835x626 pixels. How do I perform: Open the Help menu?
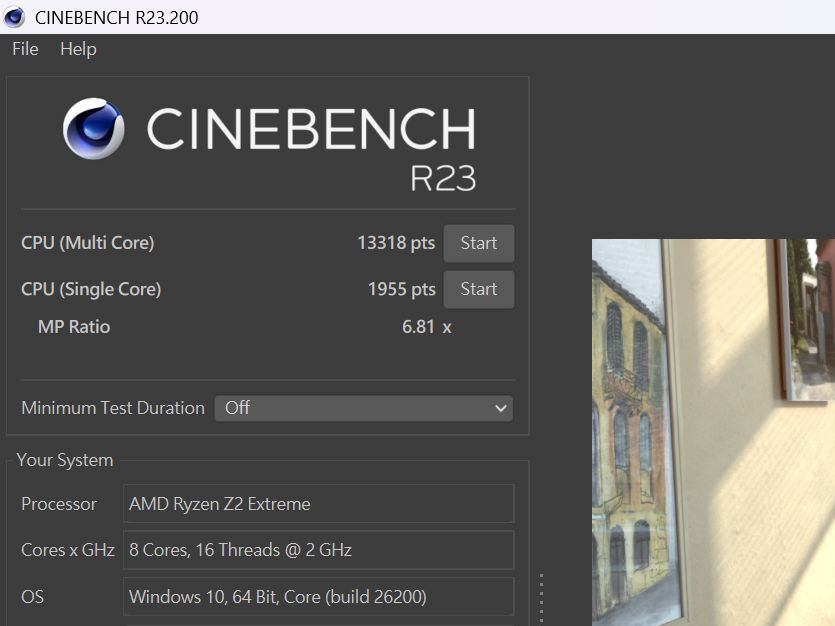(x=78, y=49)
